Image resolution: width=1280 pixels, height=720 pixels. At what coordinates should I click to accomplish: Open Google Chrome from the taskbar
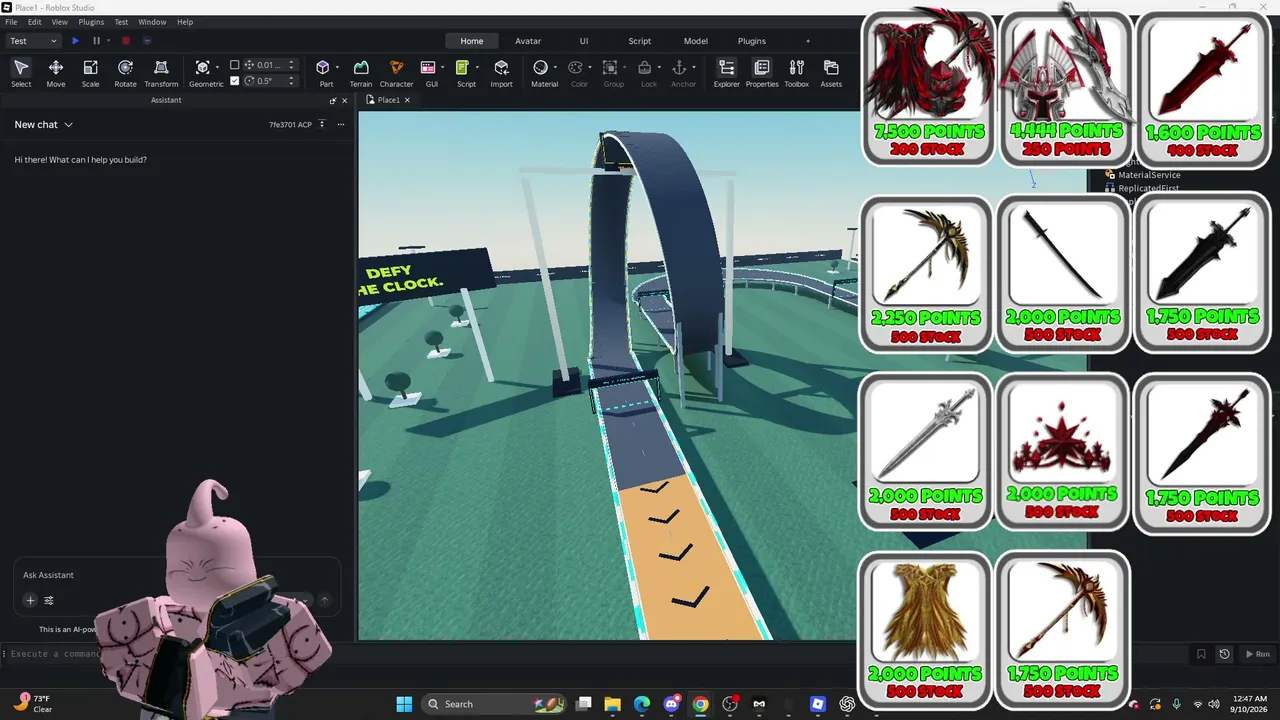point(701,704)
